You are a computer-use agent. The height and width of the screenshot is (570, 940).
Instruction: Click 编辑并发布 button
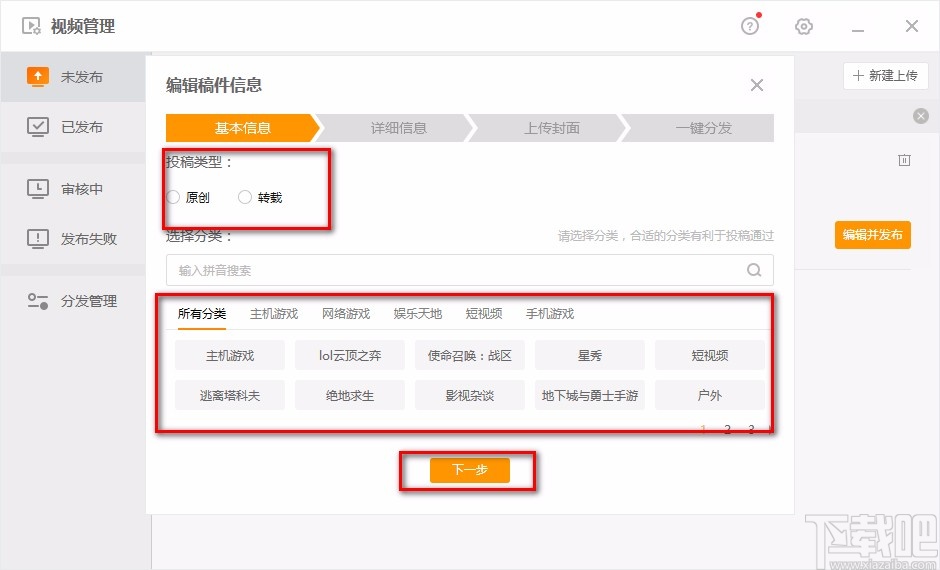873,235
